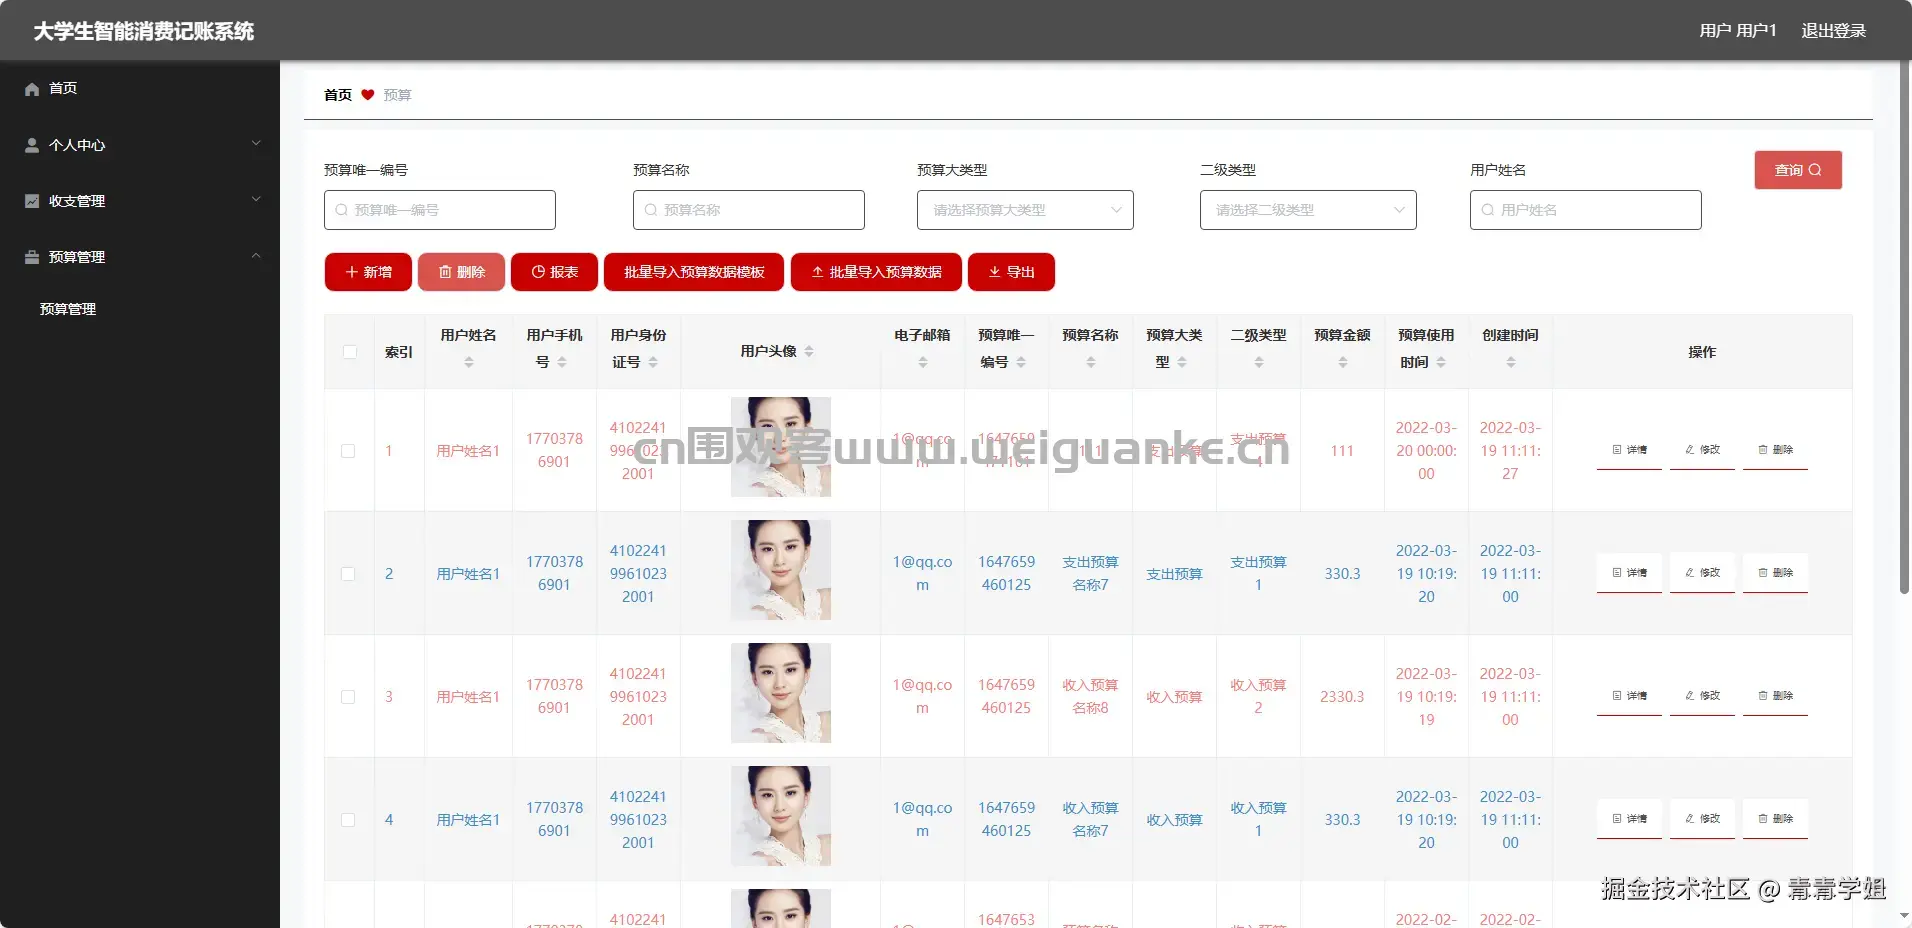The width and height of the screenshot is (1912, 928).
Task: Open the 用户 用户1 account link
Action: (1738, 31)
